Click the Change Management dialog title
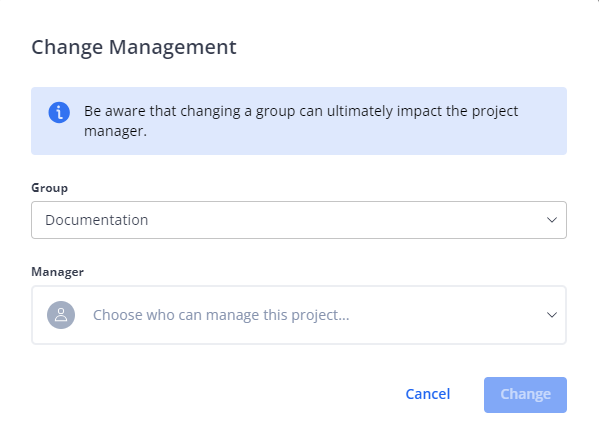This screenshot has width=599, height=441. (x=134, y=48)
